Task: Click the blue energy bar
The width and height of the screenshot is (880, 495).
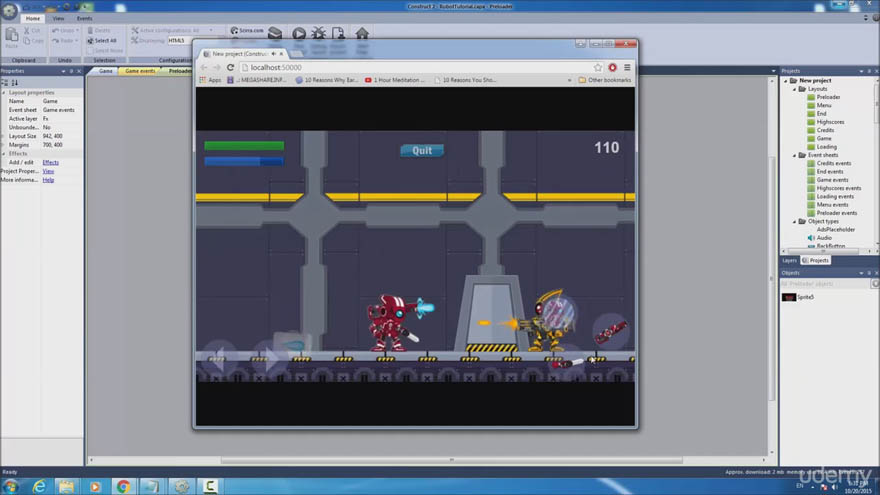Action: coord(244,162)
